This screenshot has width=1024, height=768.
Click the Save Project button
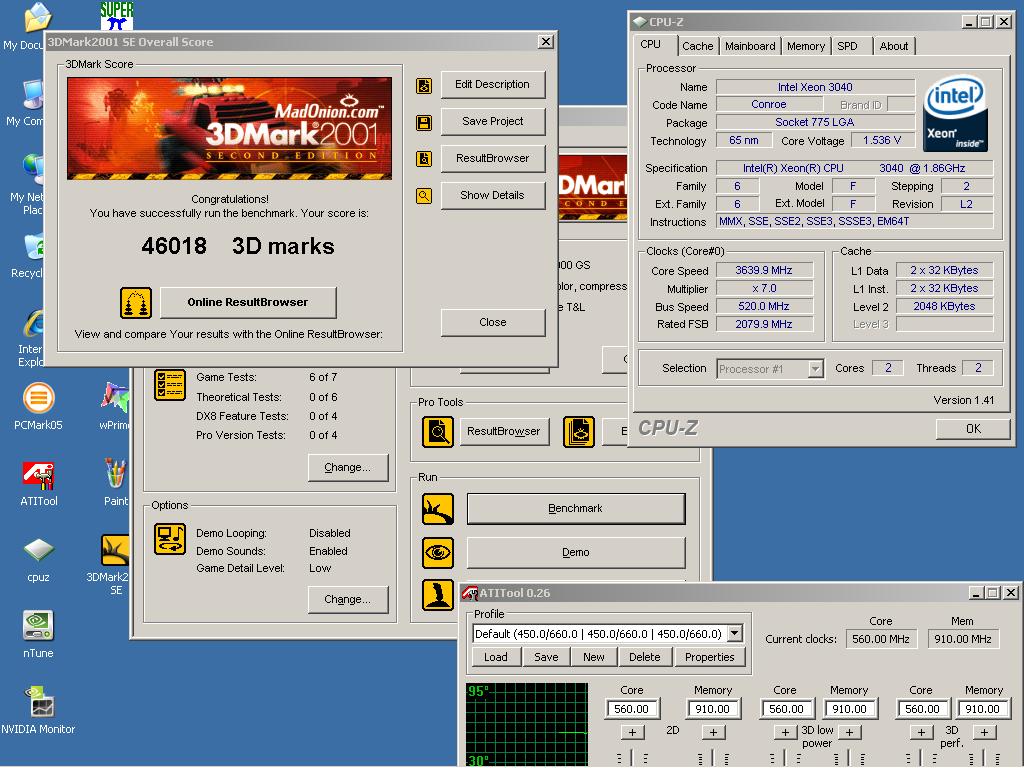pos(493,121)
